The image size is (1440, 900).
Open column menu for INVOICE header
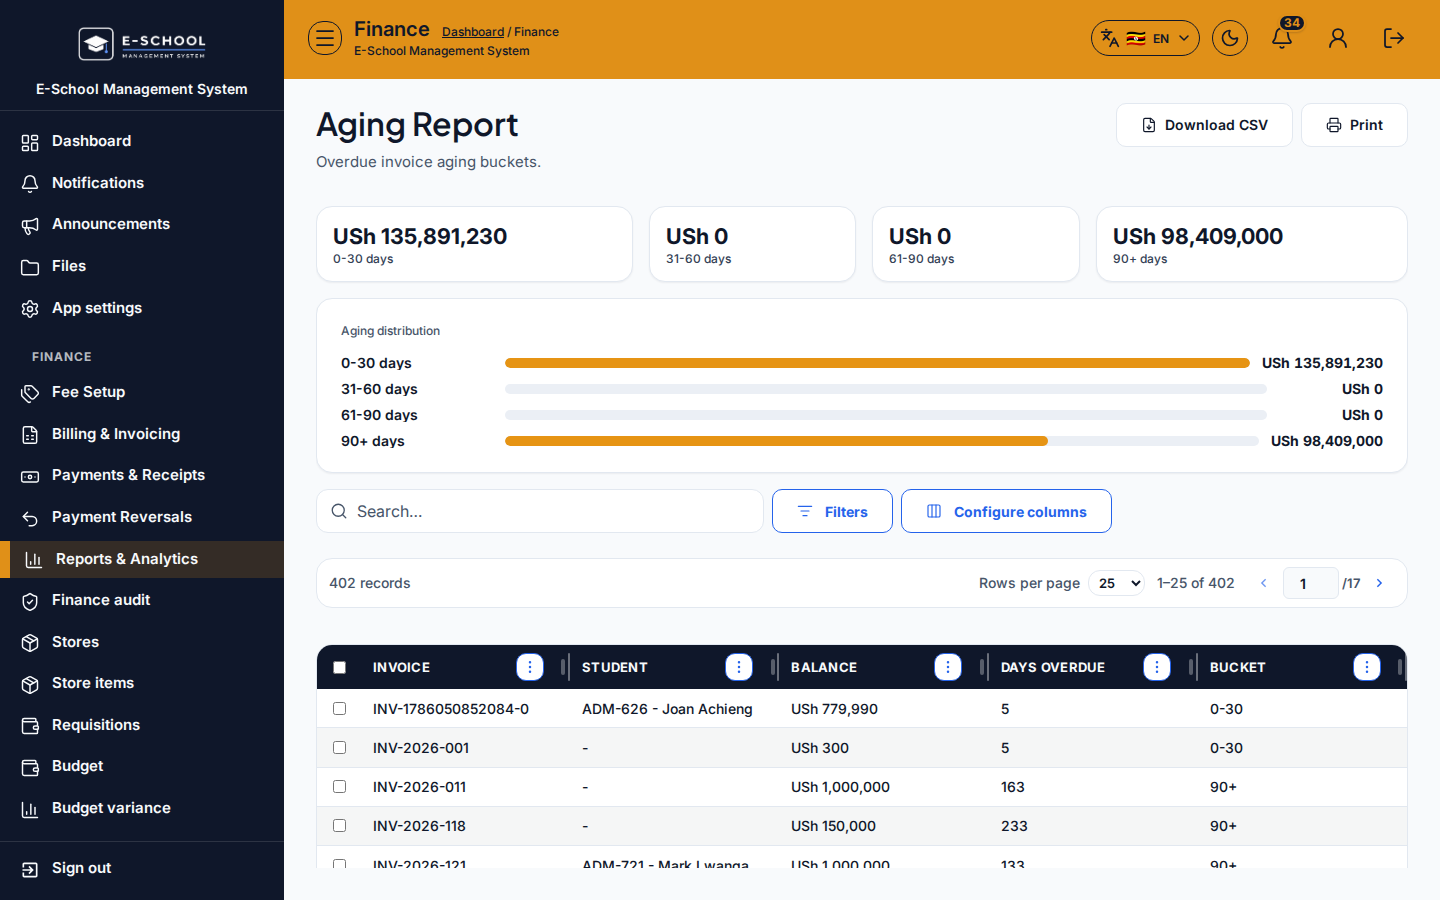(530, 667)
